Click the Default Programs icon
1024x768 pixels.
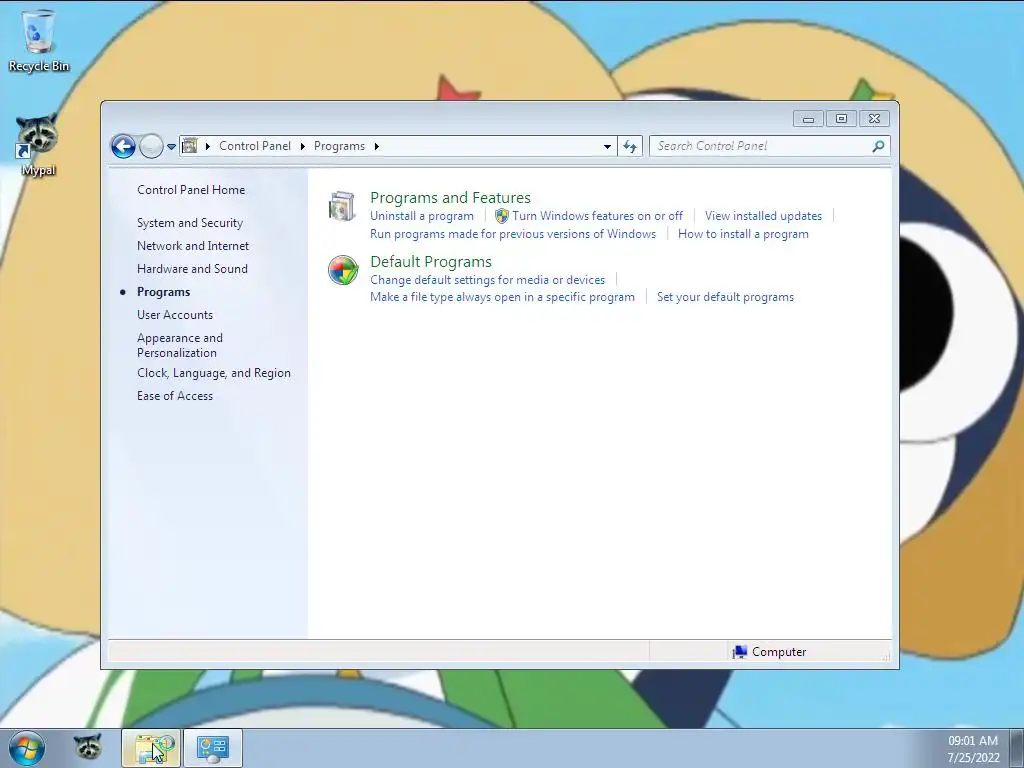tap(343, 270)
